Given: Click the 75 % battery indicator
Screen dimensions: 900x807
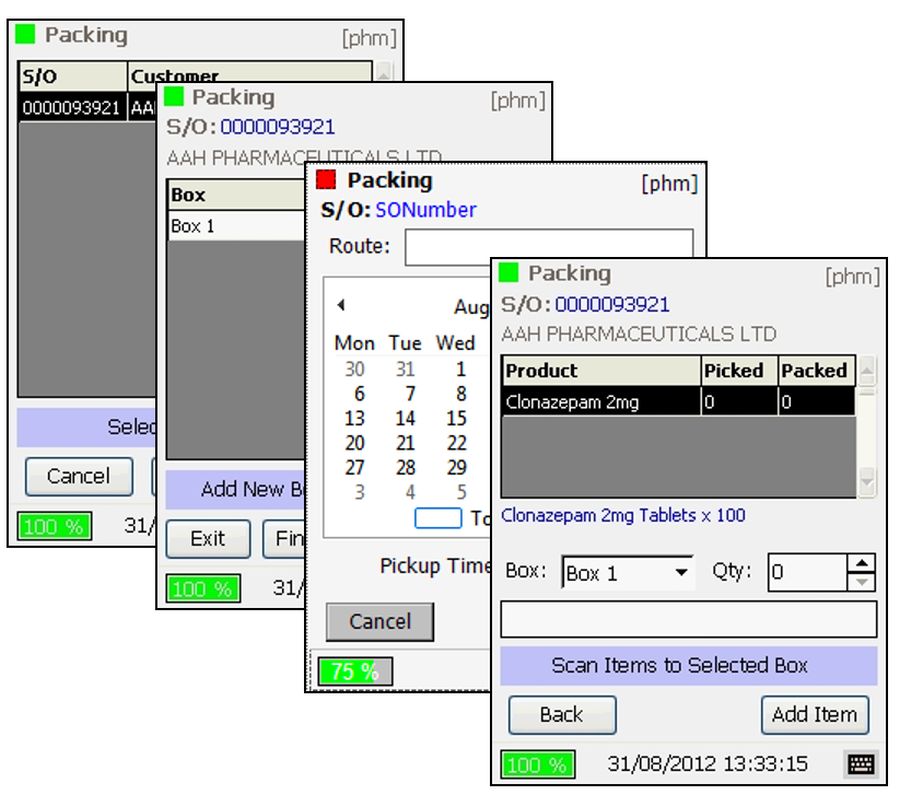Looking at the screenshot, I should [355, 671].
